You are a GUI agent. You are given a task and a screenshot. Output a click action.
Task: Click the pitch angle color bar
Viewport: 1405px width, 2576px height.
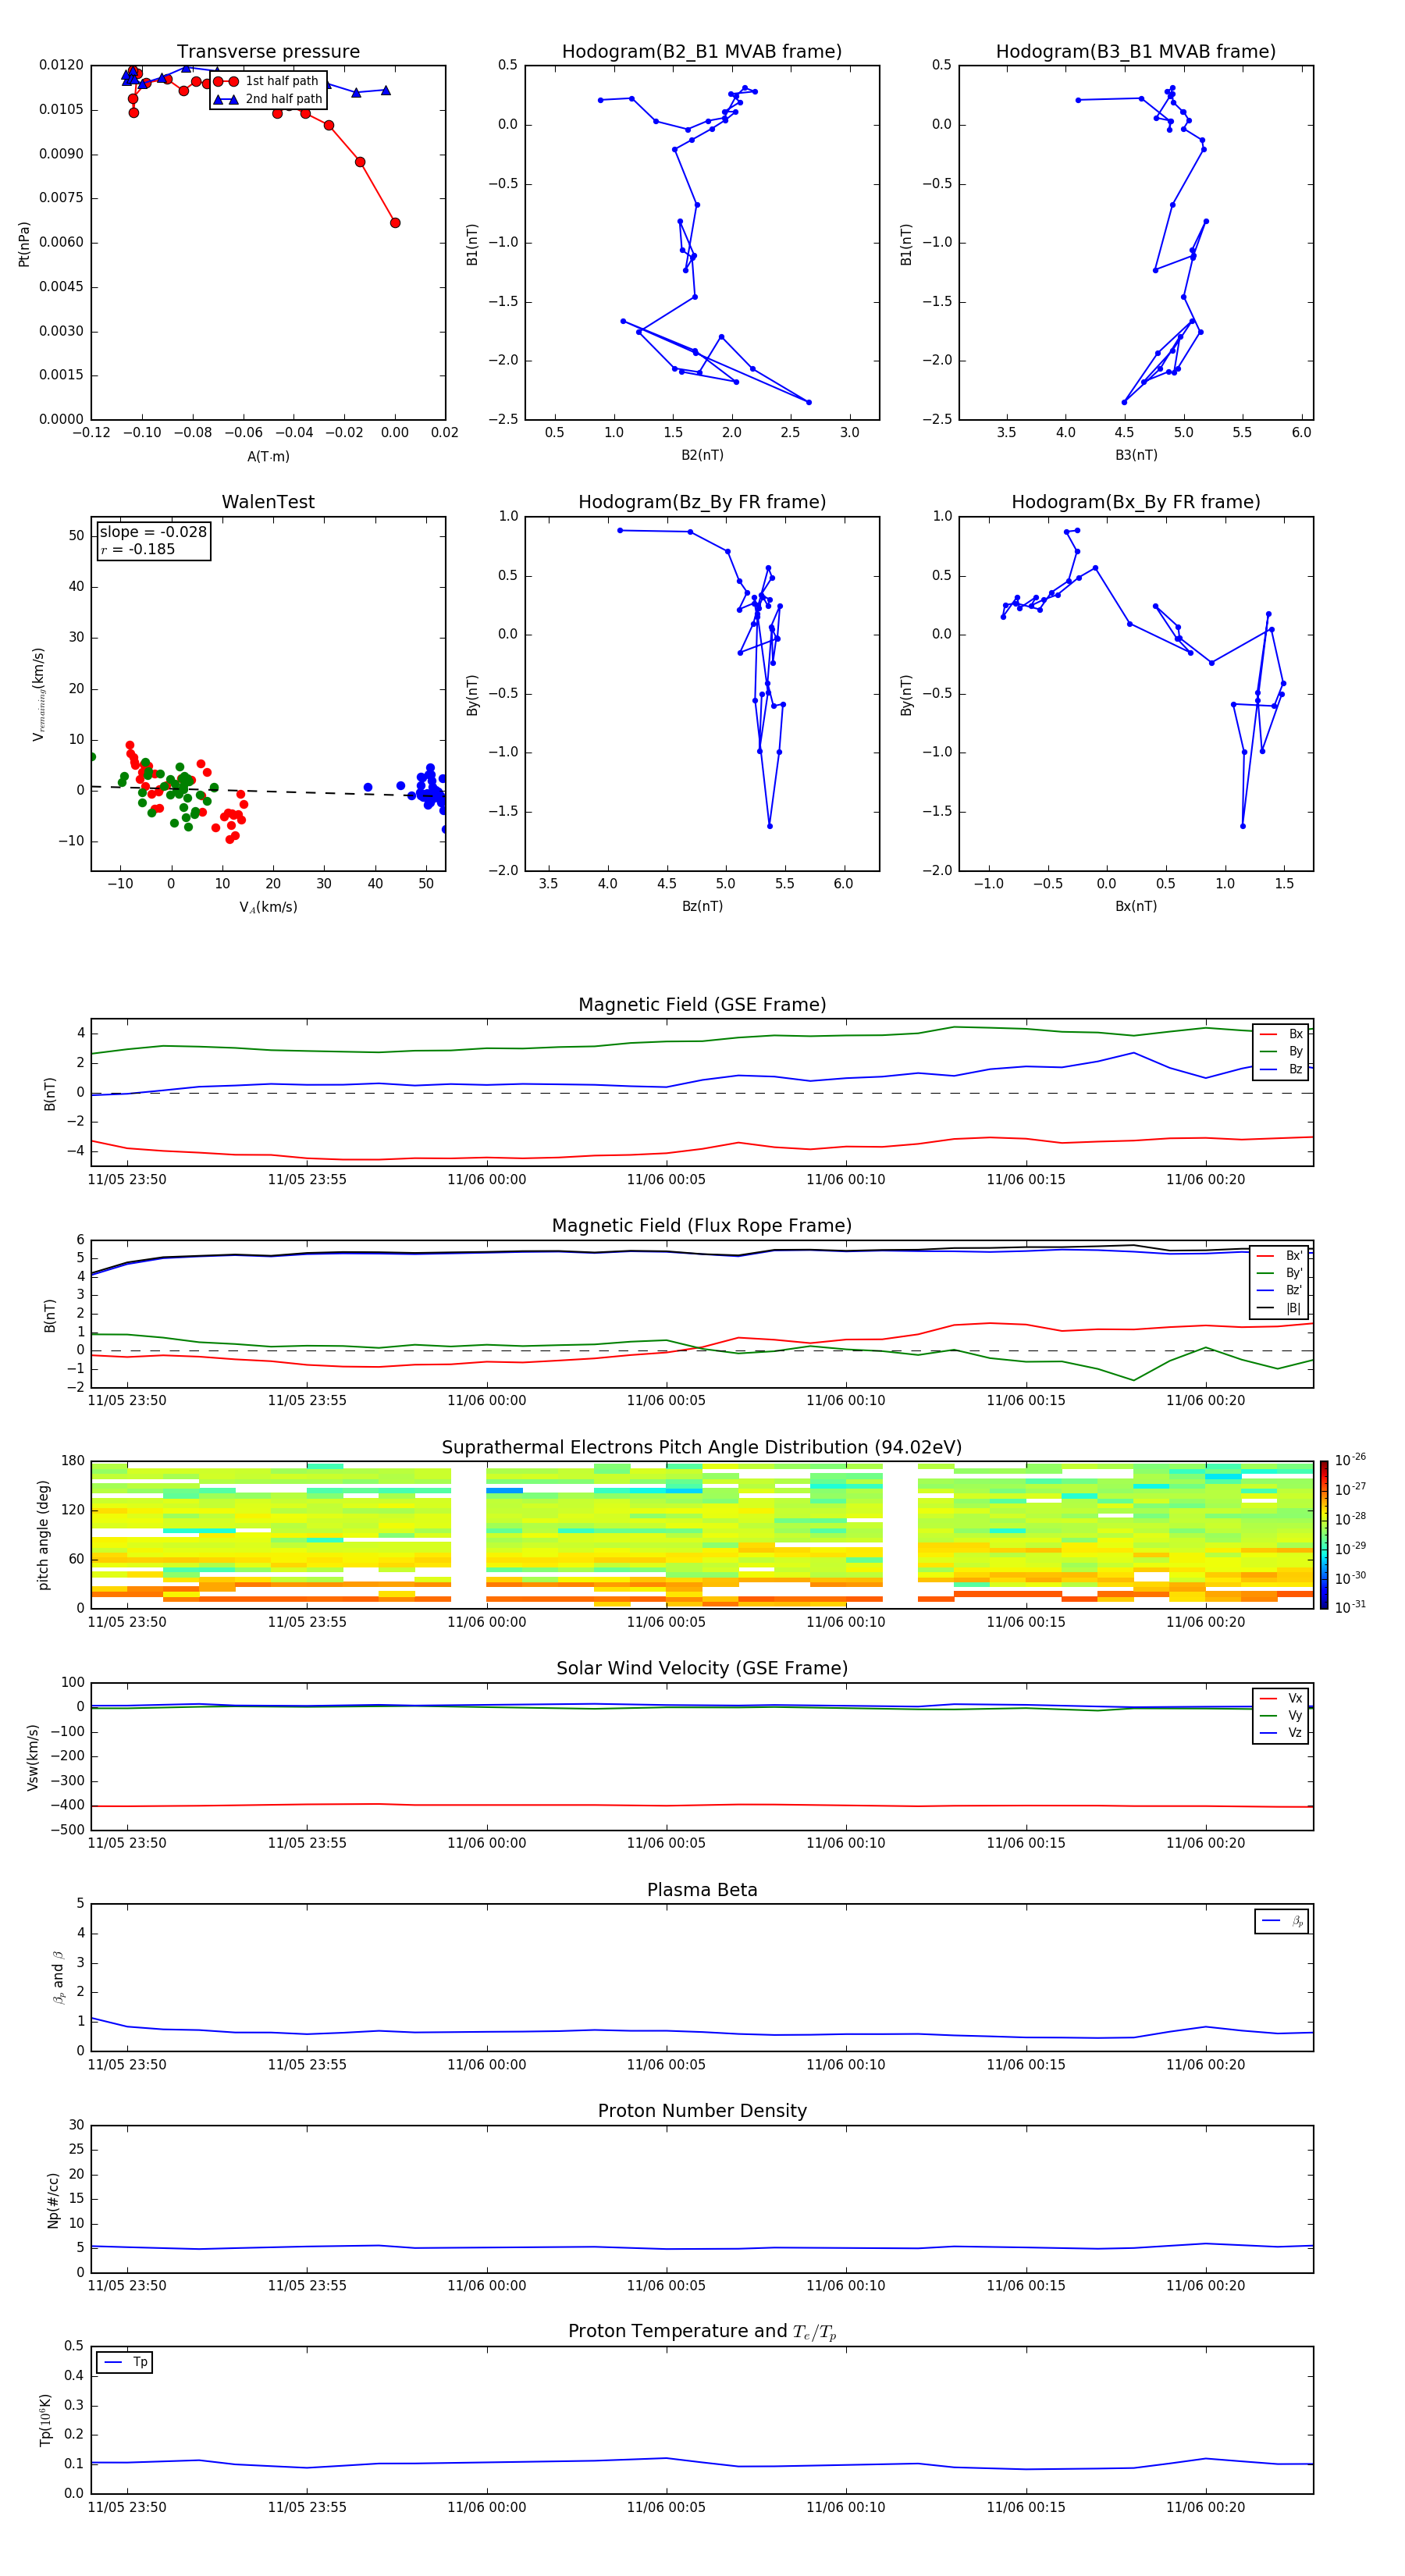tap(1324, 1535)
